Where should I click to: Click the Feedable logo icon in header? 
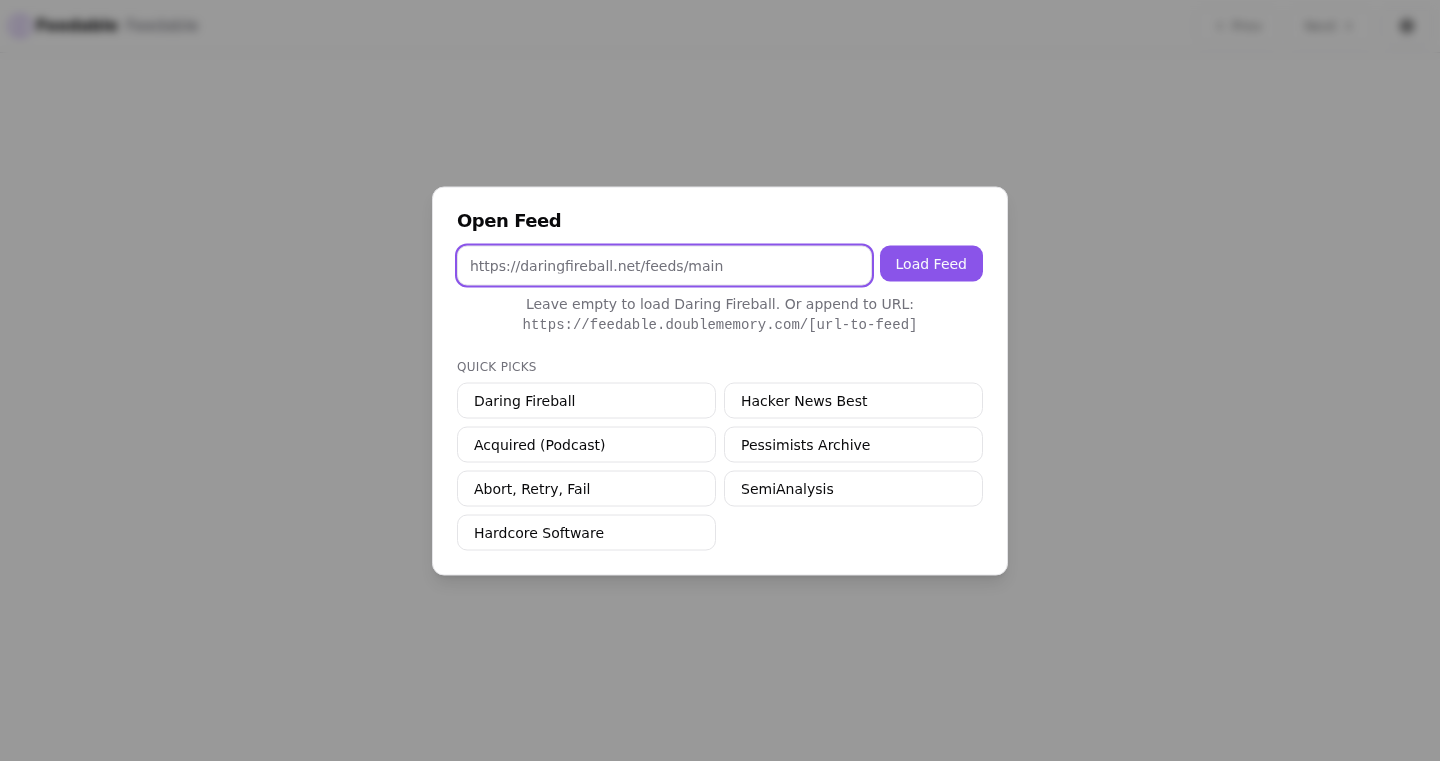tap(19, 26)
